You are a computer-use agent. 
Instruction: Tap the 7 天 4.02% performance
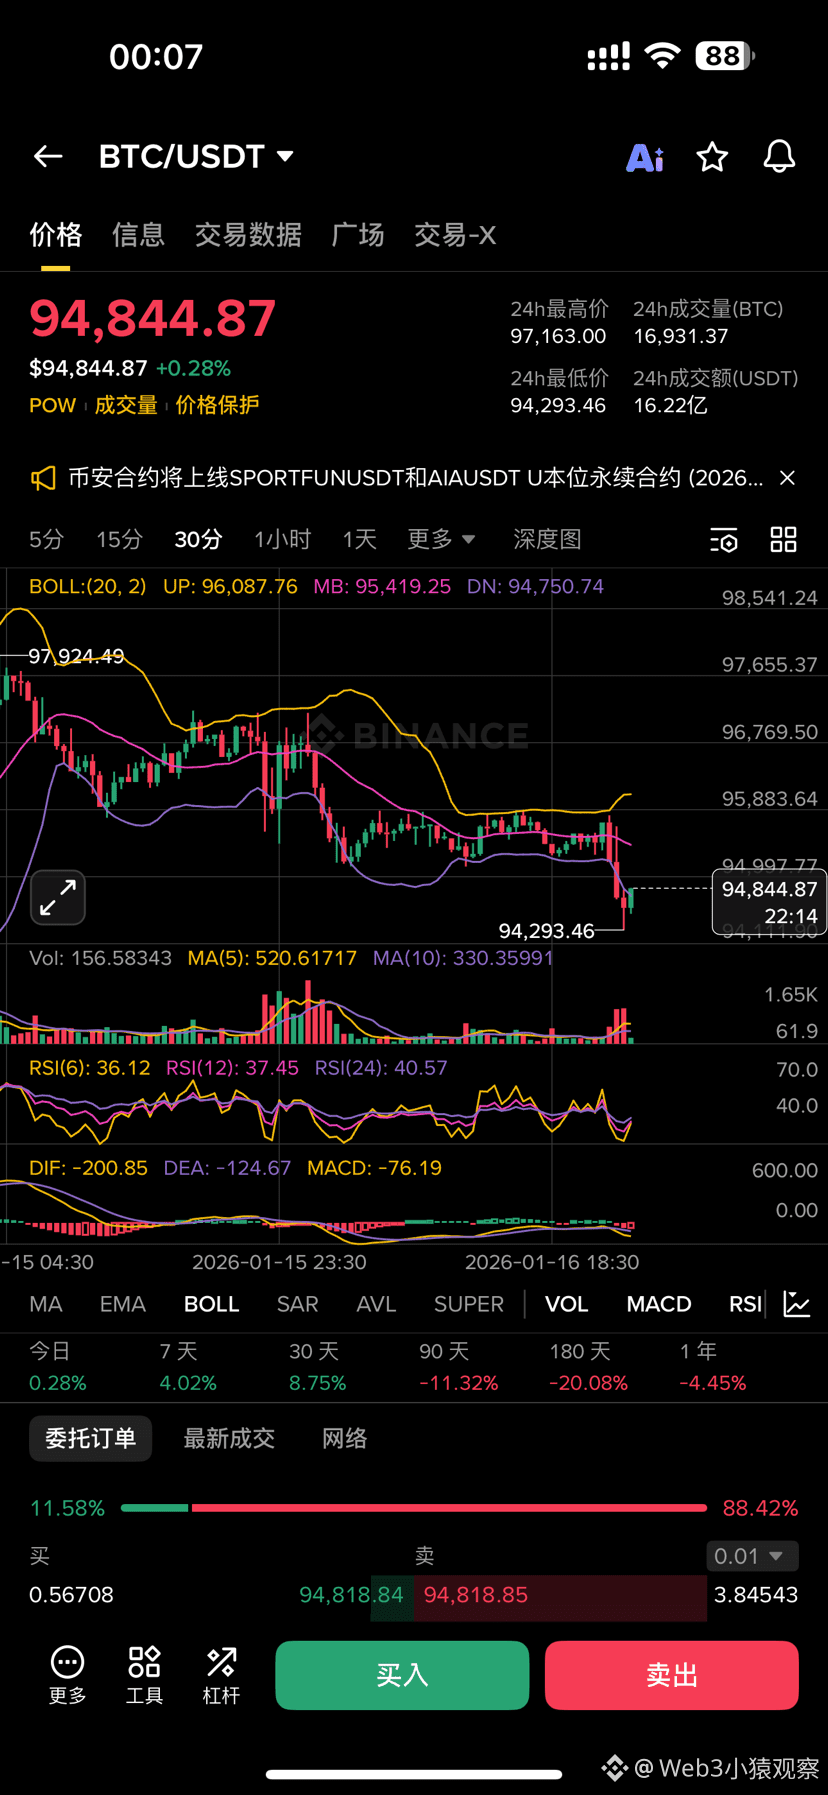coord(188,1367)
